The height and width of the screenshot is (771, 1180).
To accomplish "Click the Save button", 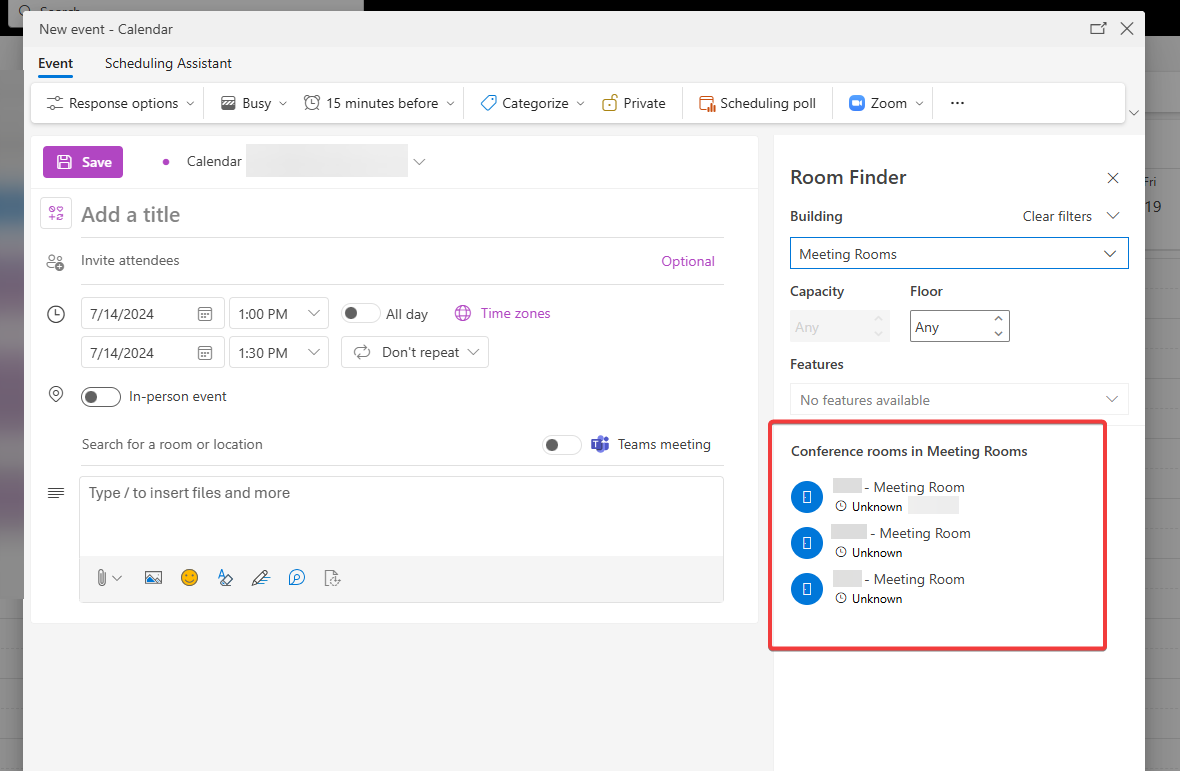I will [x=83, y=162].
